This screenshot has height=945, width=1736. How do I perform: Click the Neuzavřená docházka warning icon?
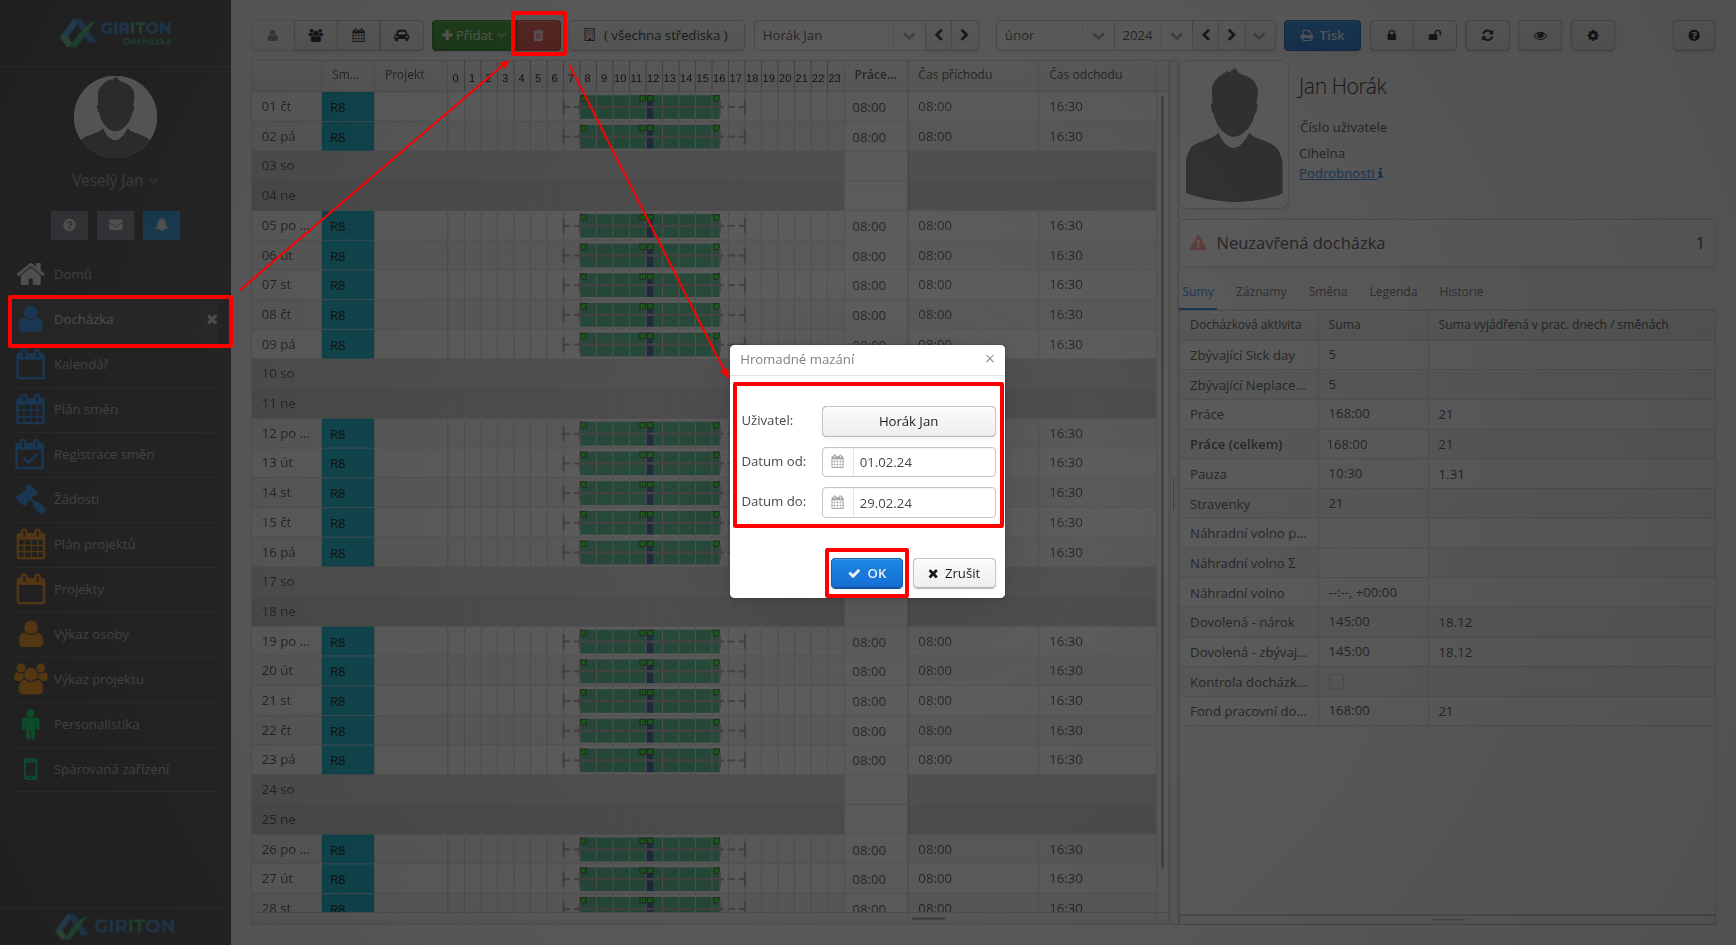tap(1198, 243)
